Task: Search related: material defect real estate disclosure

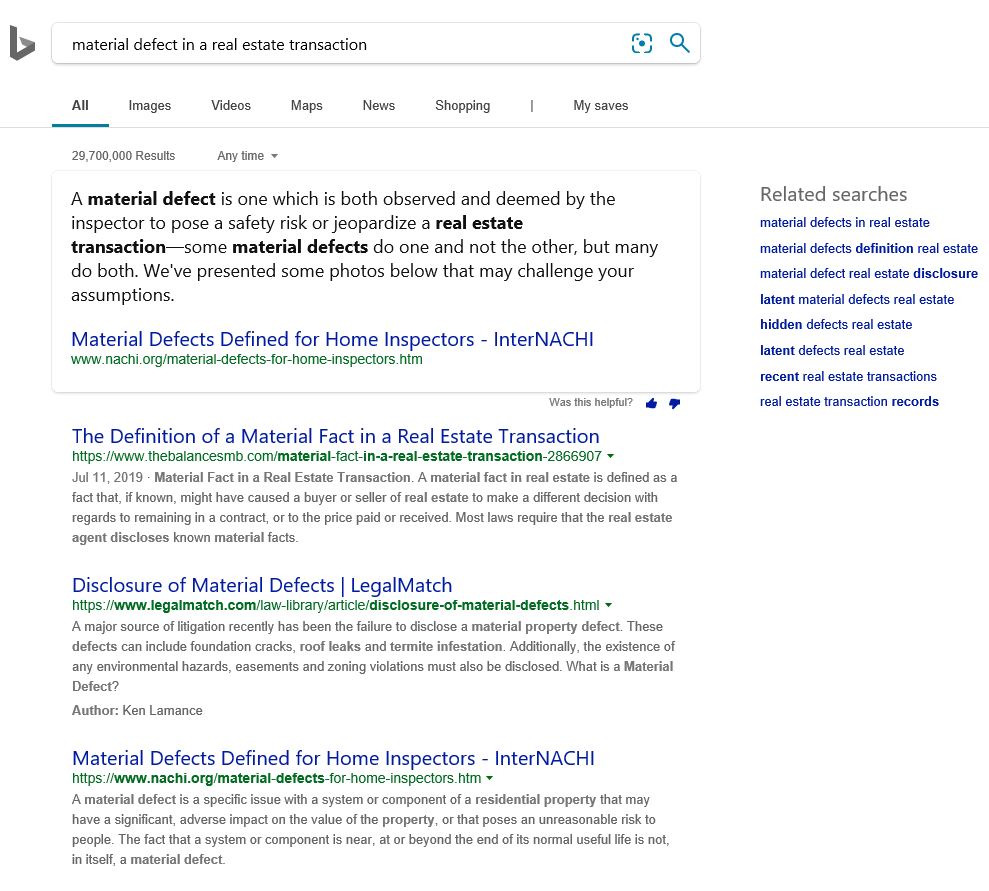Action: pyautogui.click(x=869, y=274)
